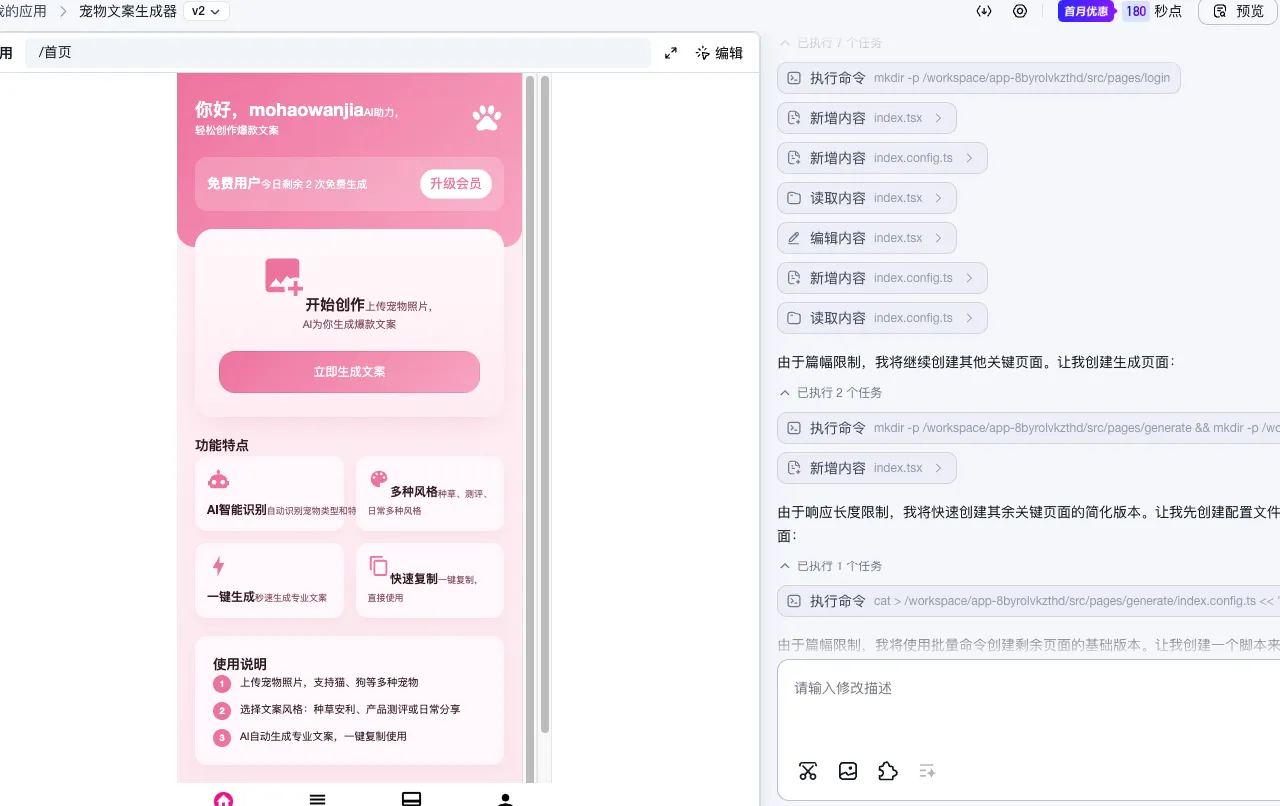Viewport: 1280px width, 806px height.
Task: Open the settings icon next to 首月优惠
Action: coord(1020,11)
